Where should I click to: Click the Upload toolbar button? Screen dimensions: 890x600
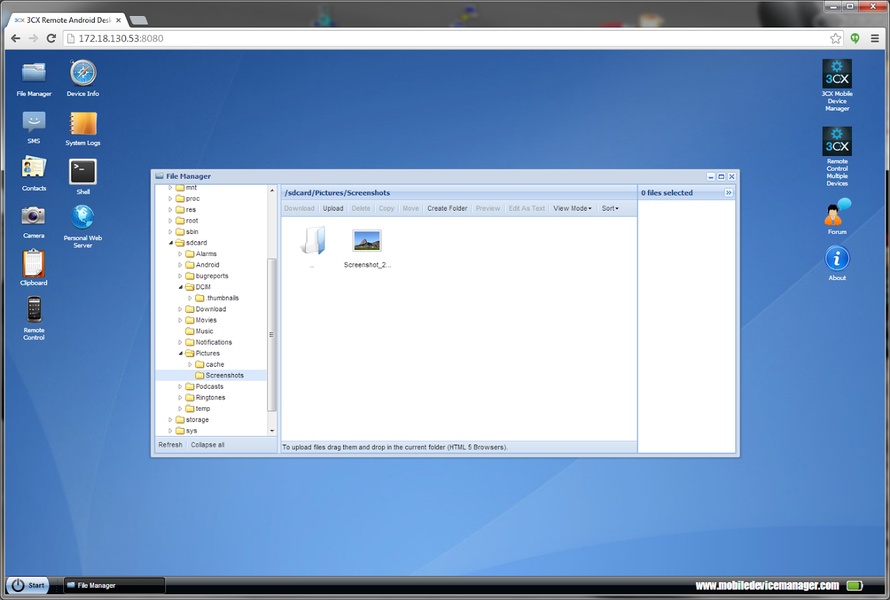coord(333,208)
